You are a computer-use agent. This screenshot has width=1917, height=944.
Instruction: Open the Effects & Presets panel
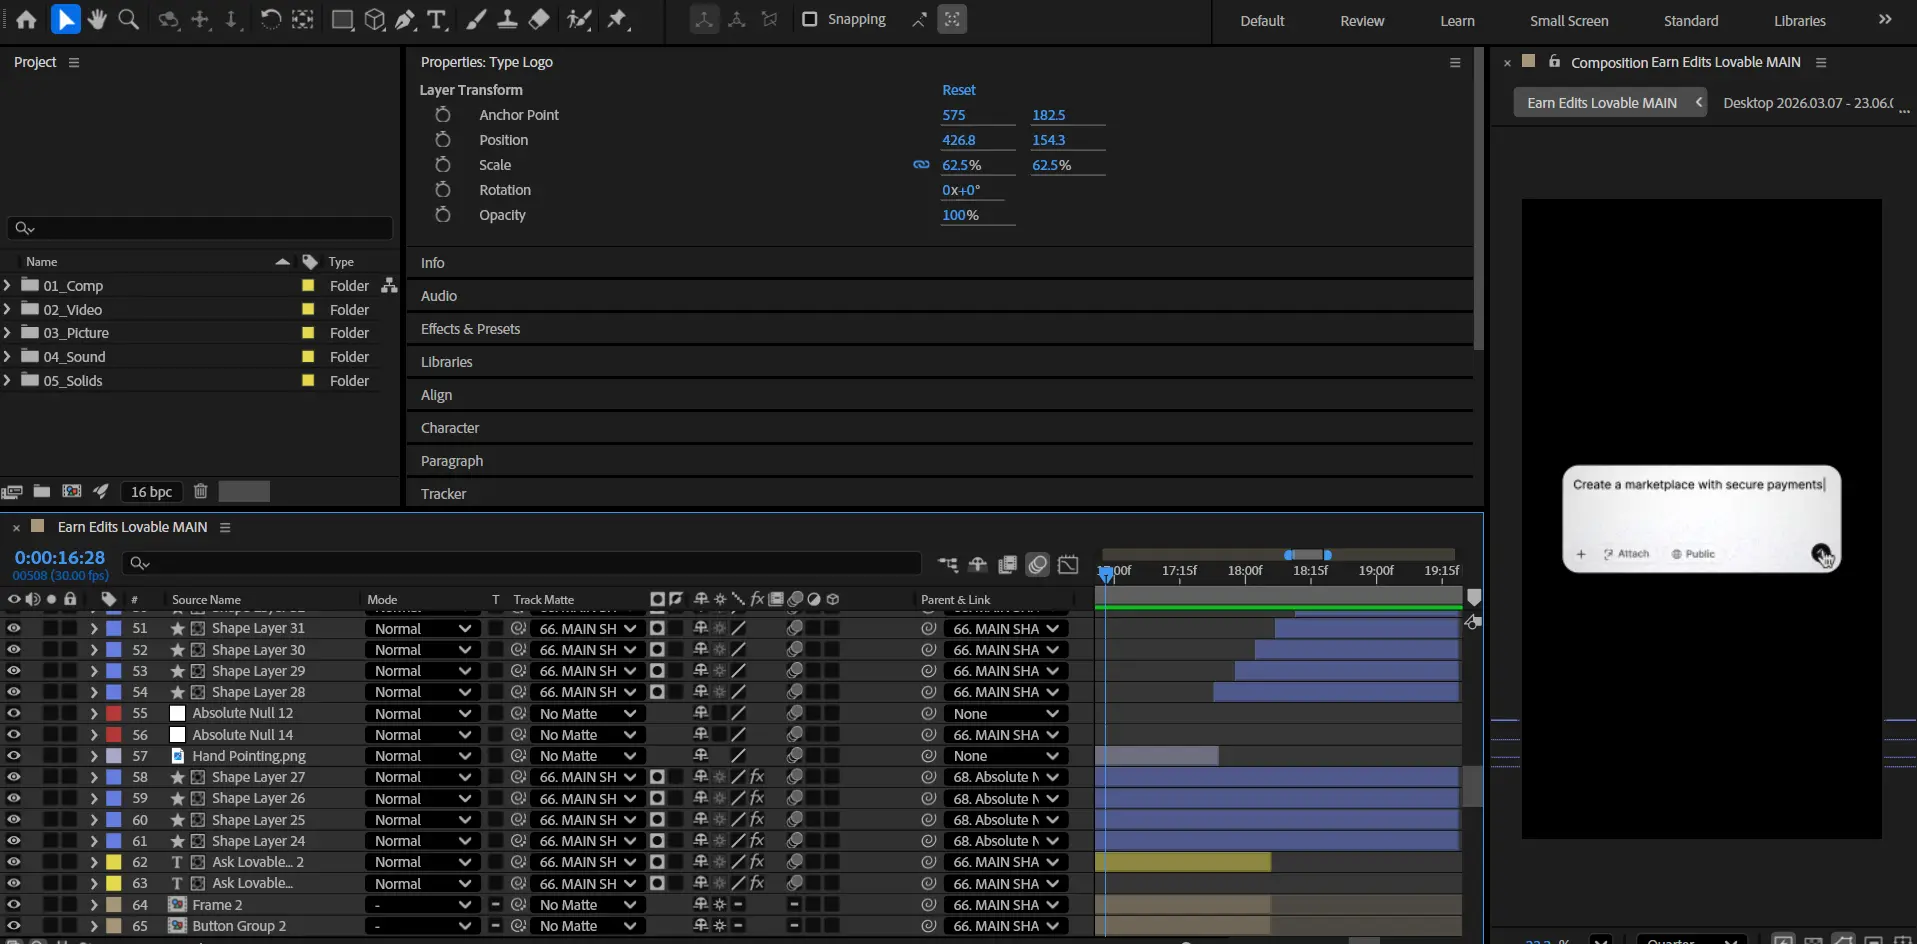[470, 329]
